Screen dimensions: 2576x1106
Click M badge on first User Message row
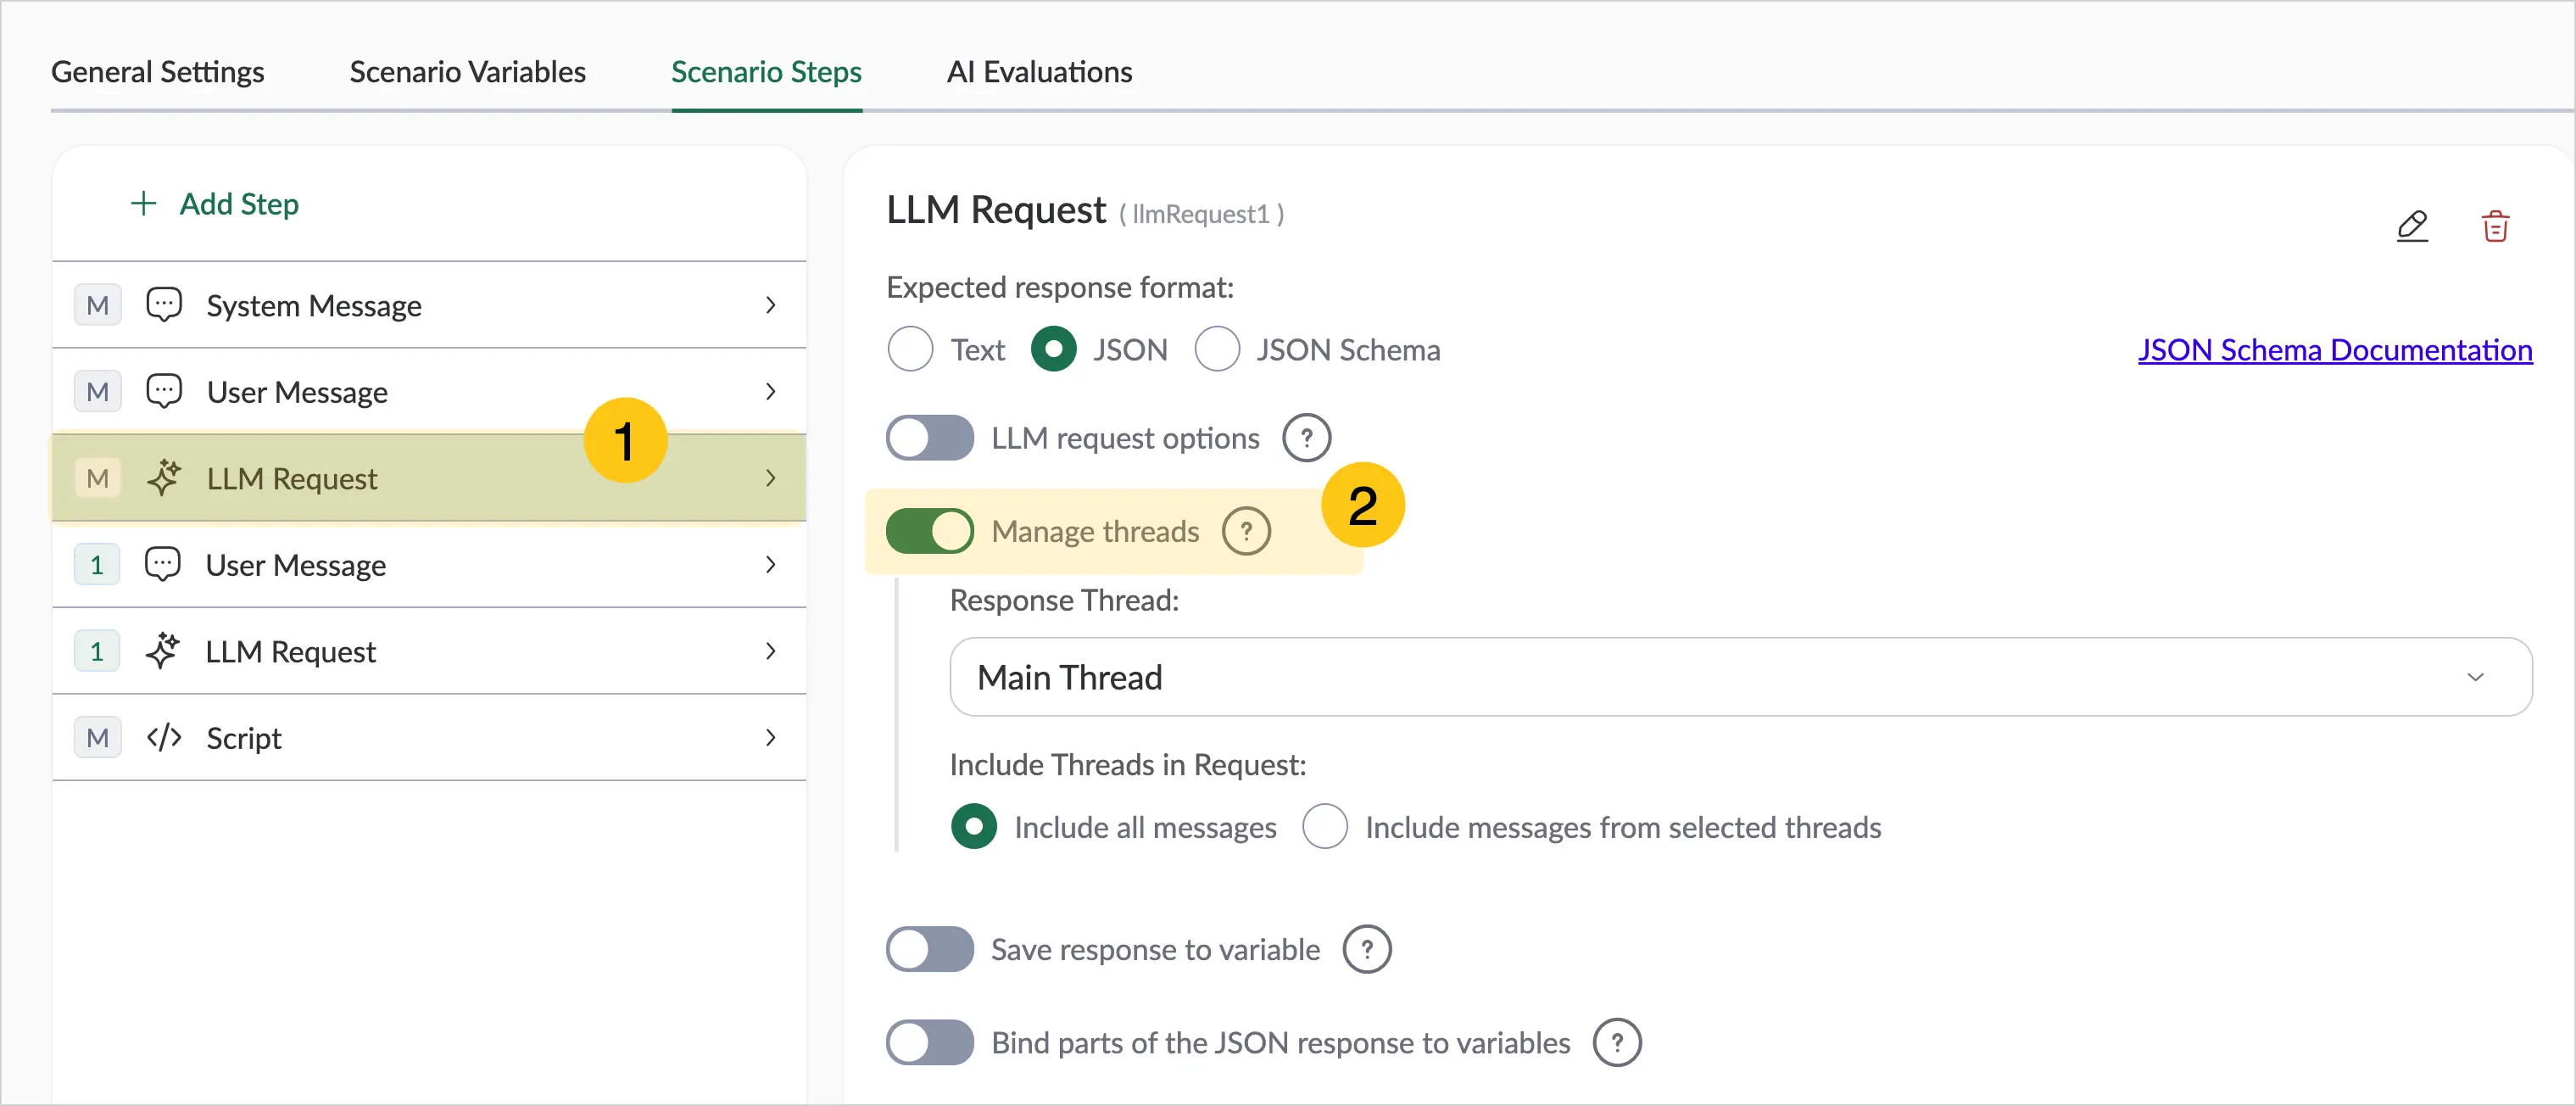(98, 392)
